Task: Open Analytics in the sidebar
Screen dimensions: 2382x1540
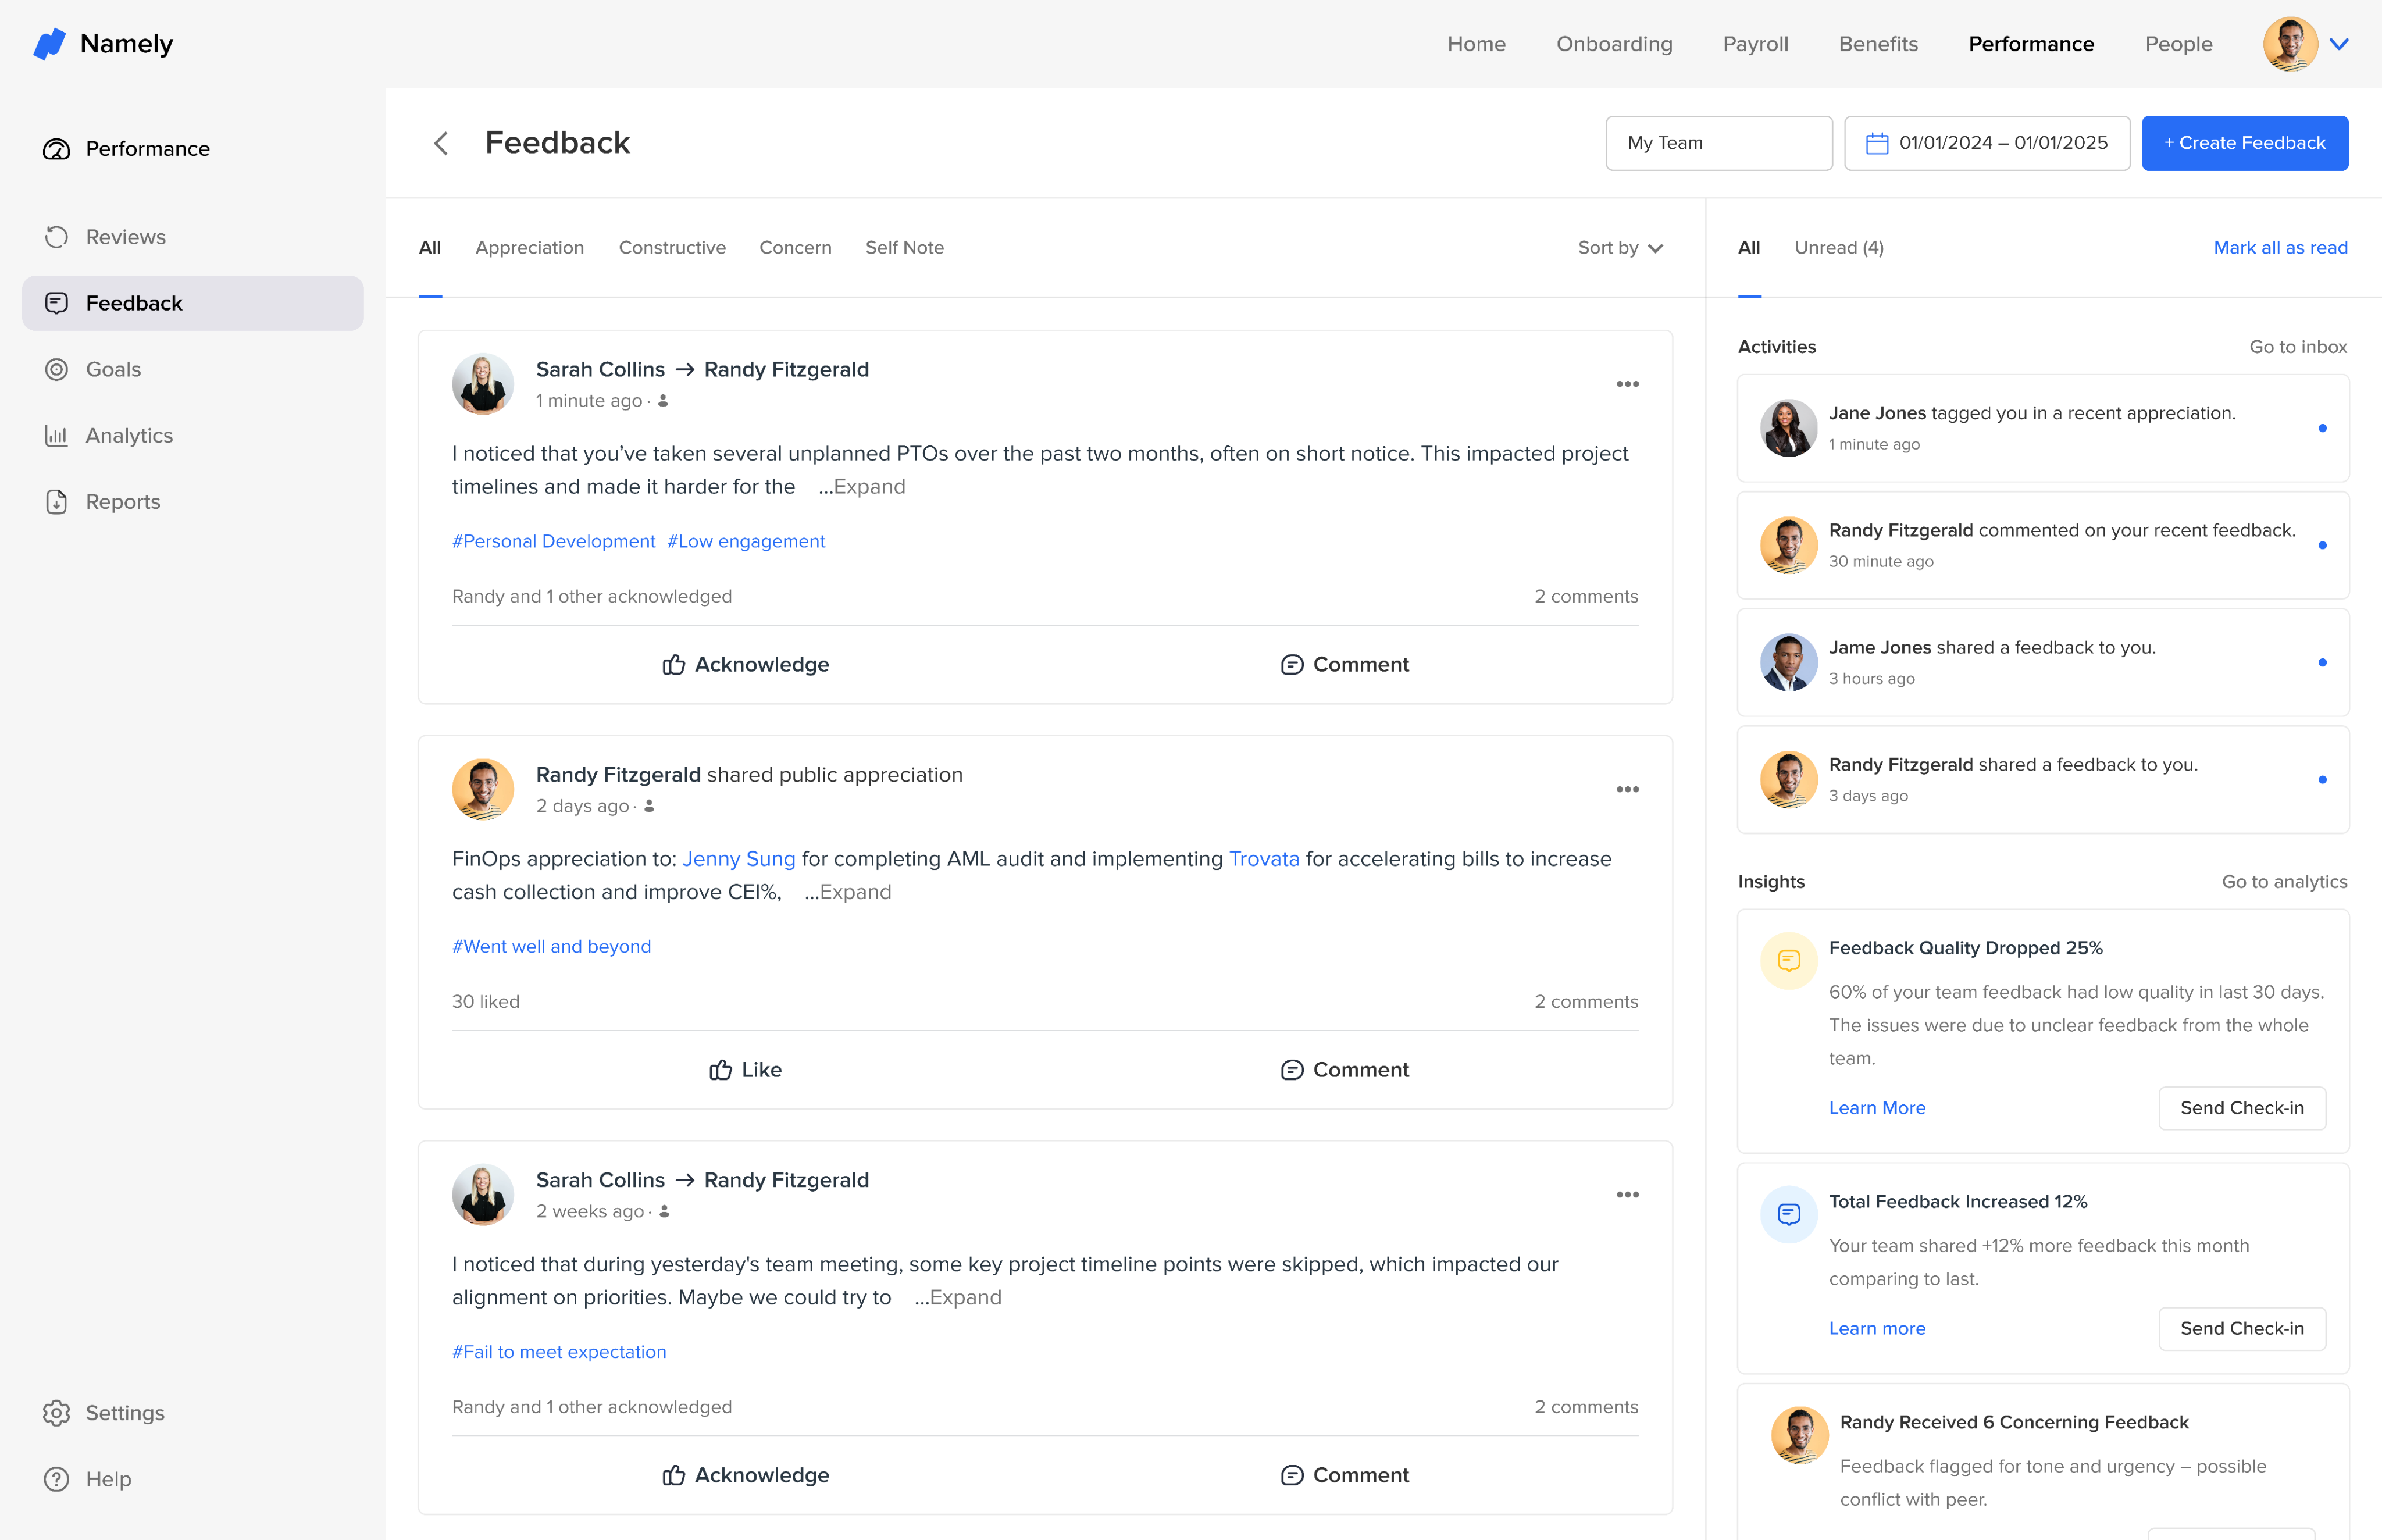Action: pyautogui.click(x=129, y=435)
